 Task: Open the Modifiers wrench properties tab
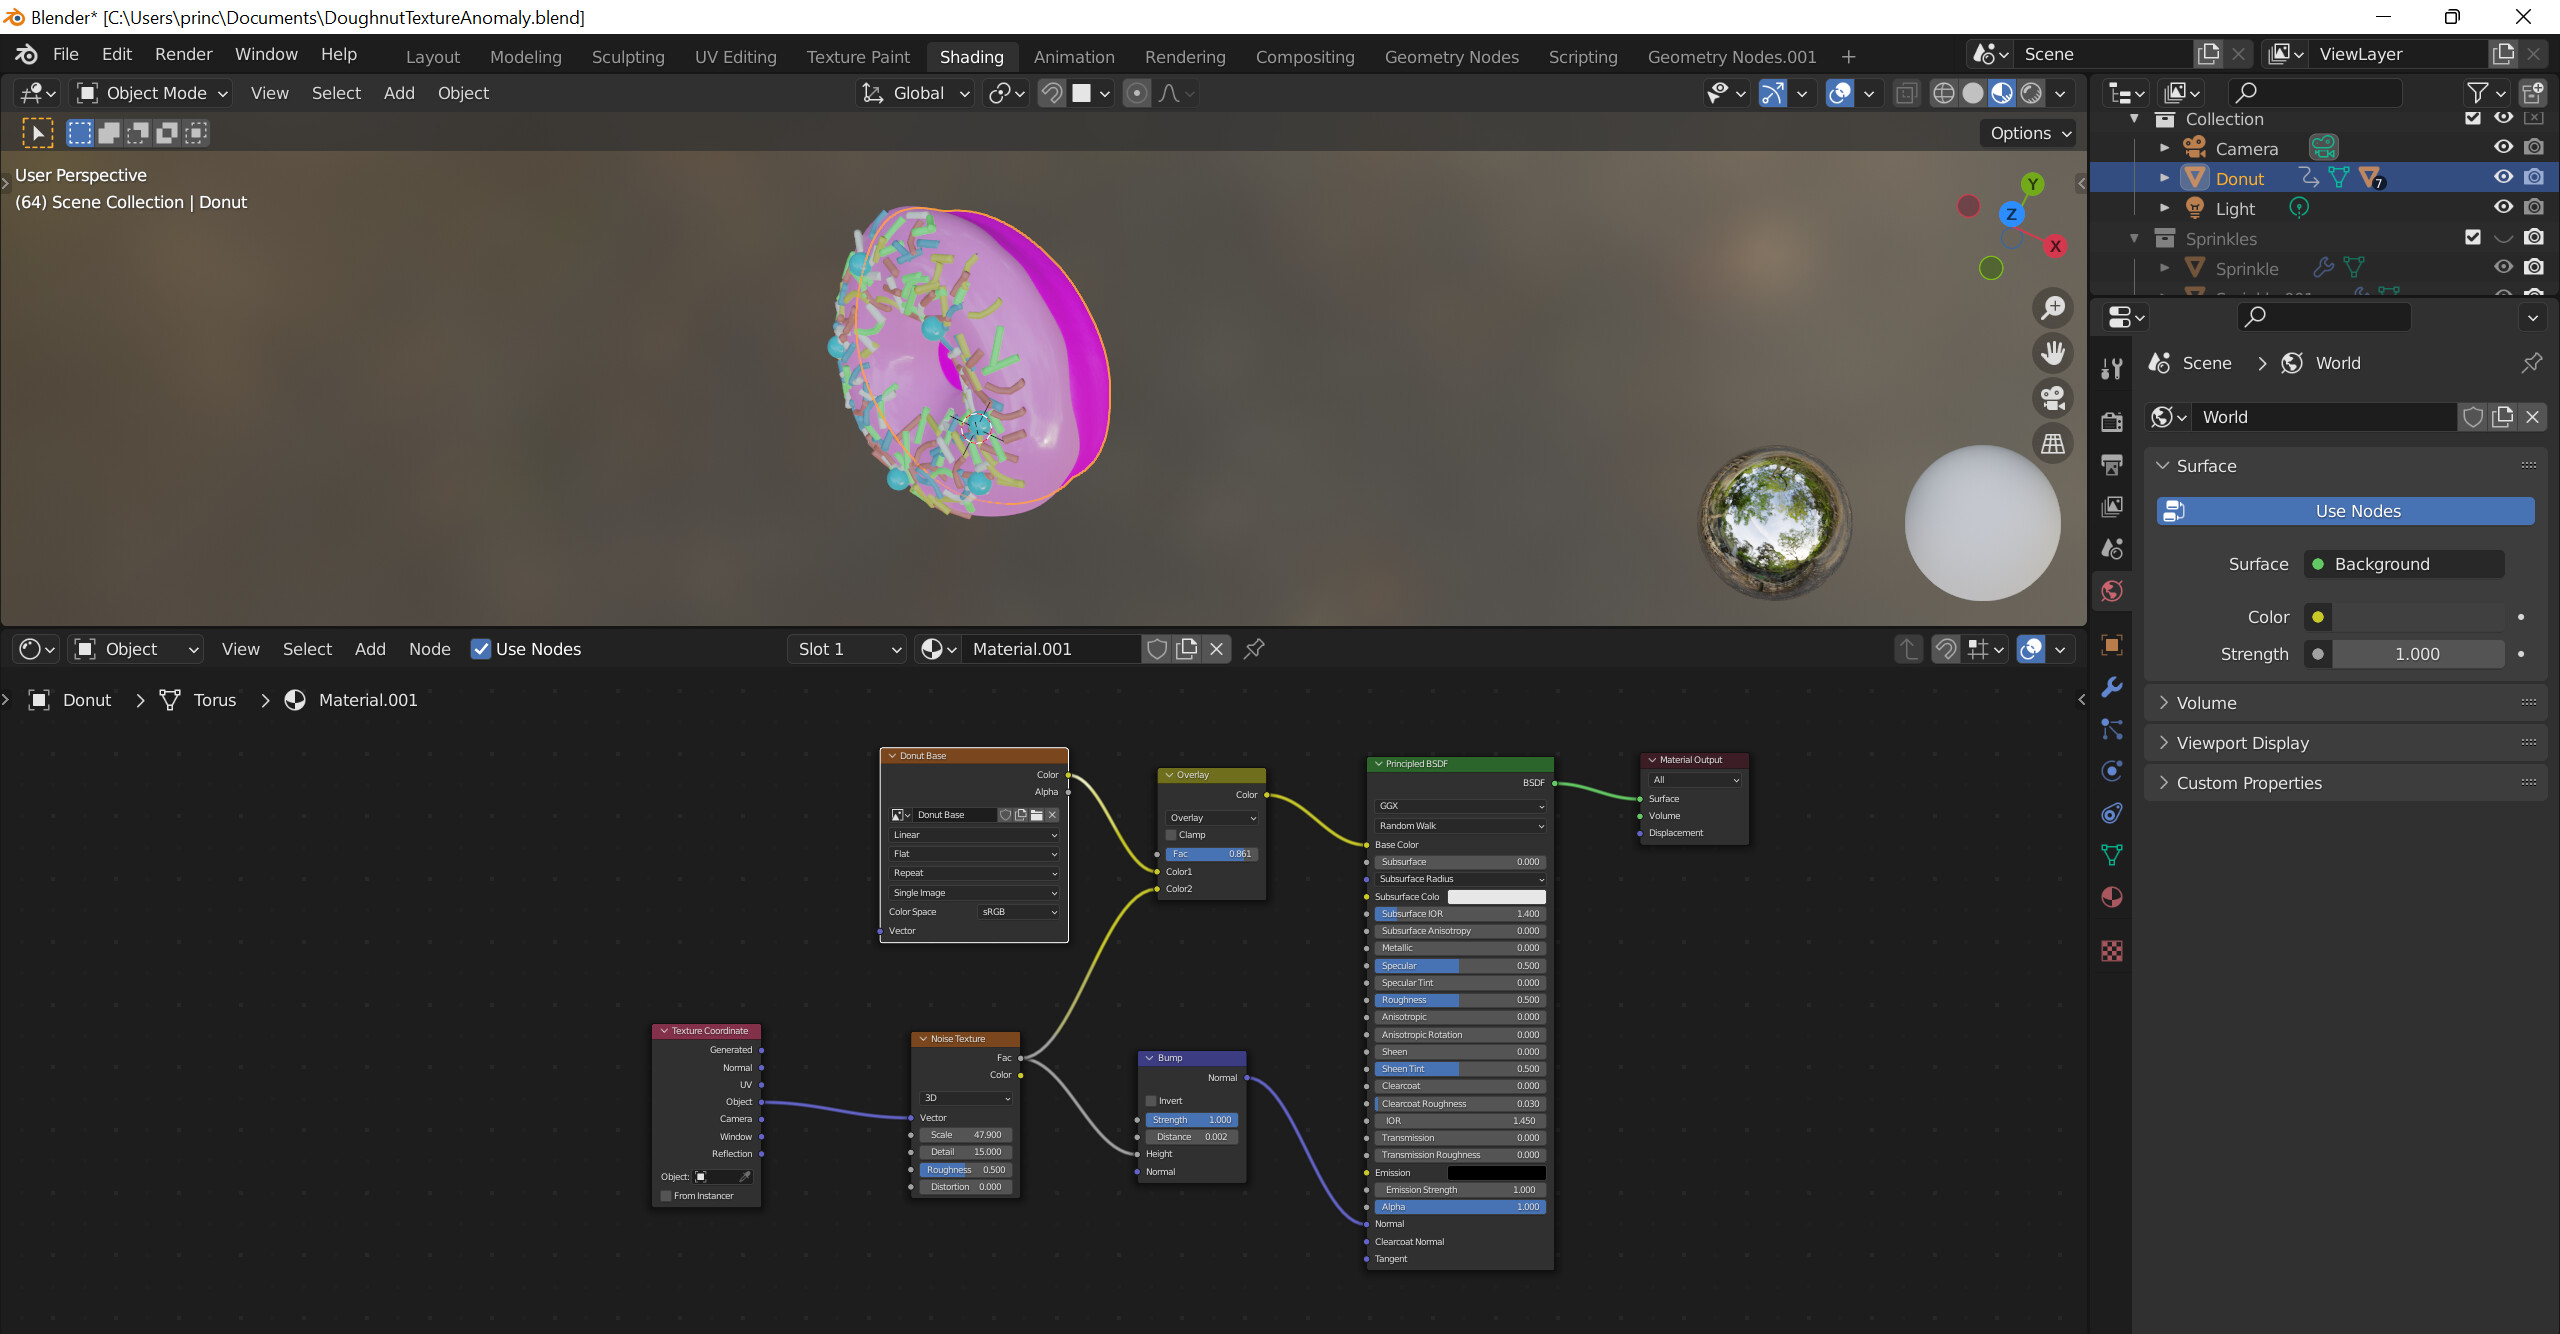click(x=2112, y=687)
